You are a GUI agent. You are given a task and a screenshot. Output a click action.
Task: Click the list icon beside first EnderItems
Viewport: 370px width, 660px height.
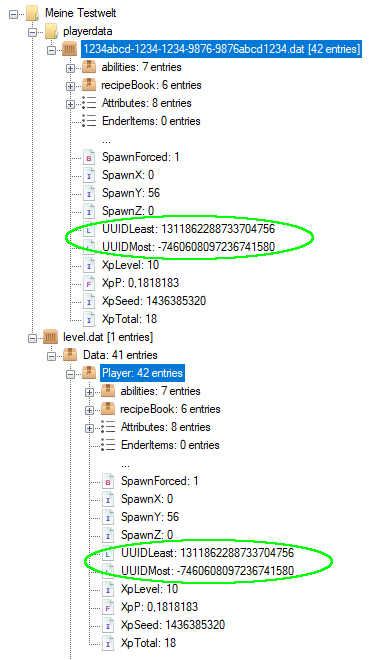coord(89,121)
